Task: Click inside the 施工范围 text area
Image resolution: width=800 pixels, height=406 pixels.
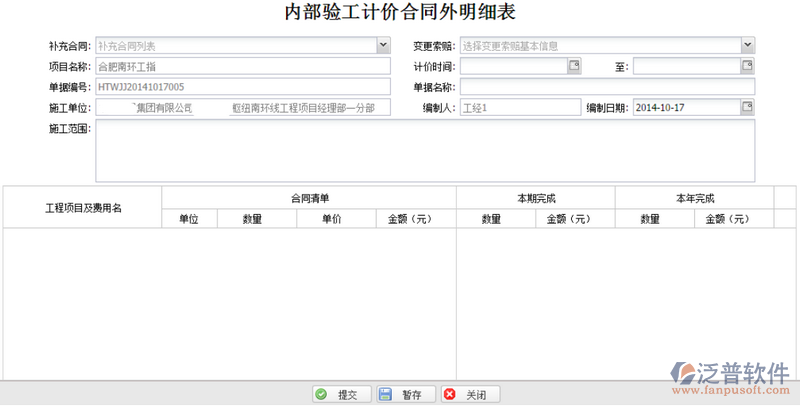Action: 424,150
